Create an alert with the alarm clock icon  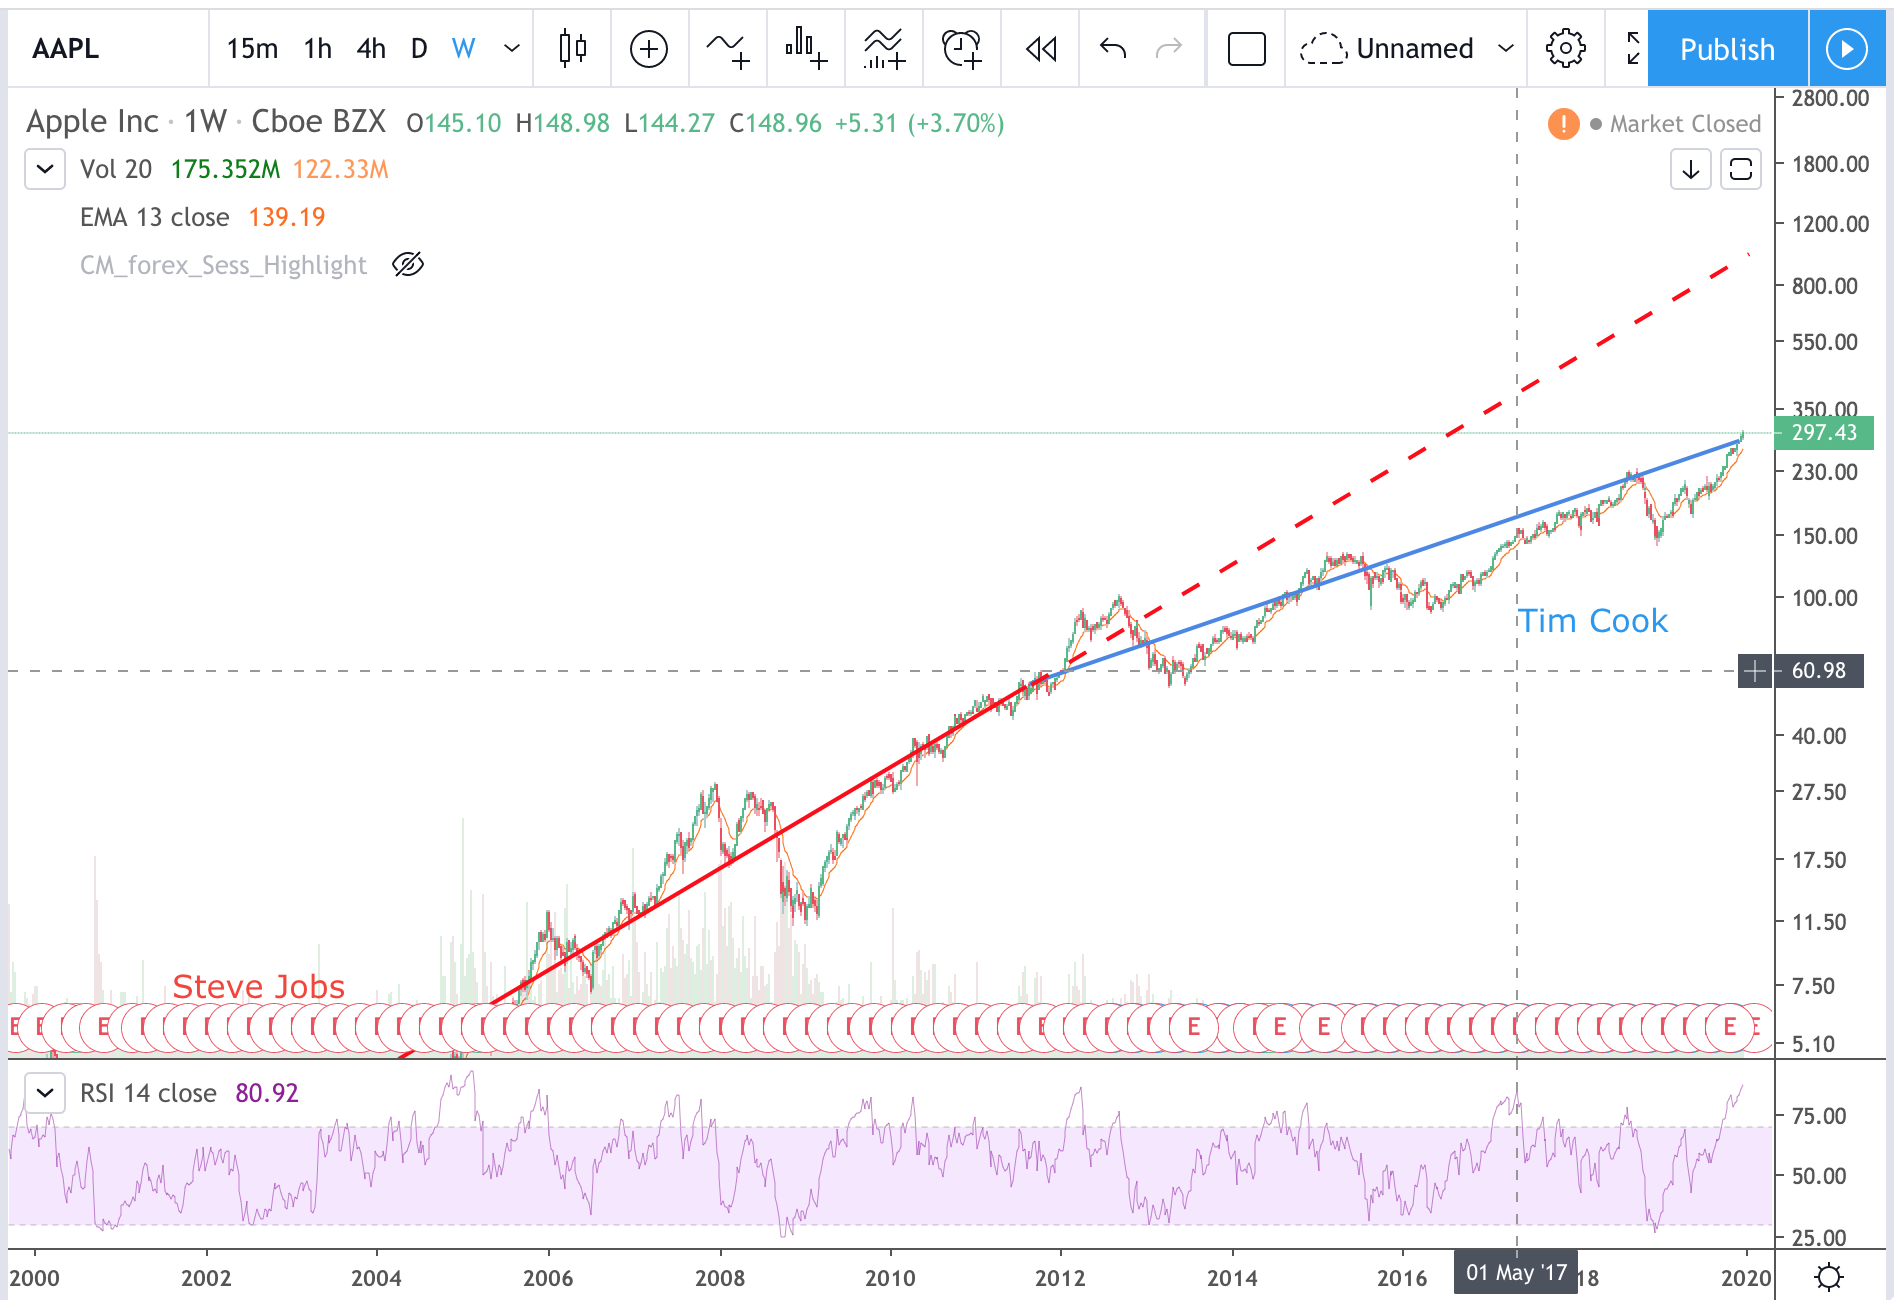[x=962, y=48]
